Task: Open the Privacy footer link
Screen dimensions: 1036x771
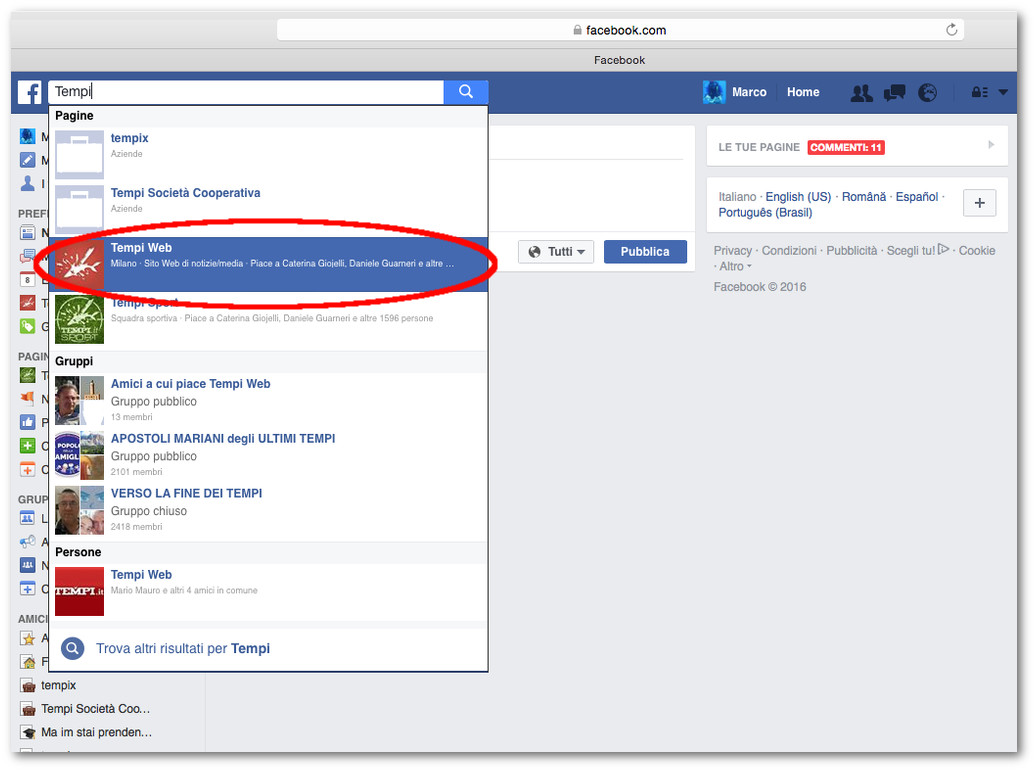Action: [x=733, y=250]
